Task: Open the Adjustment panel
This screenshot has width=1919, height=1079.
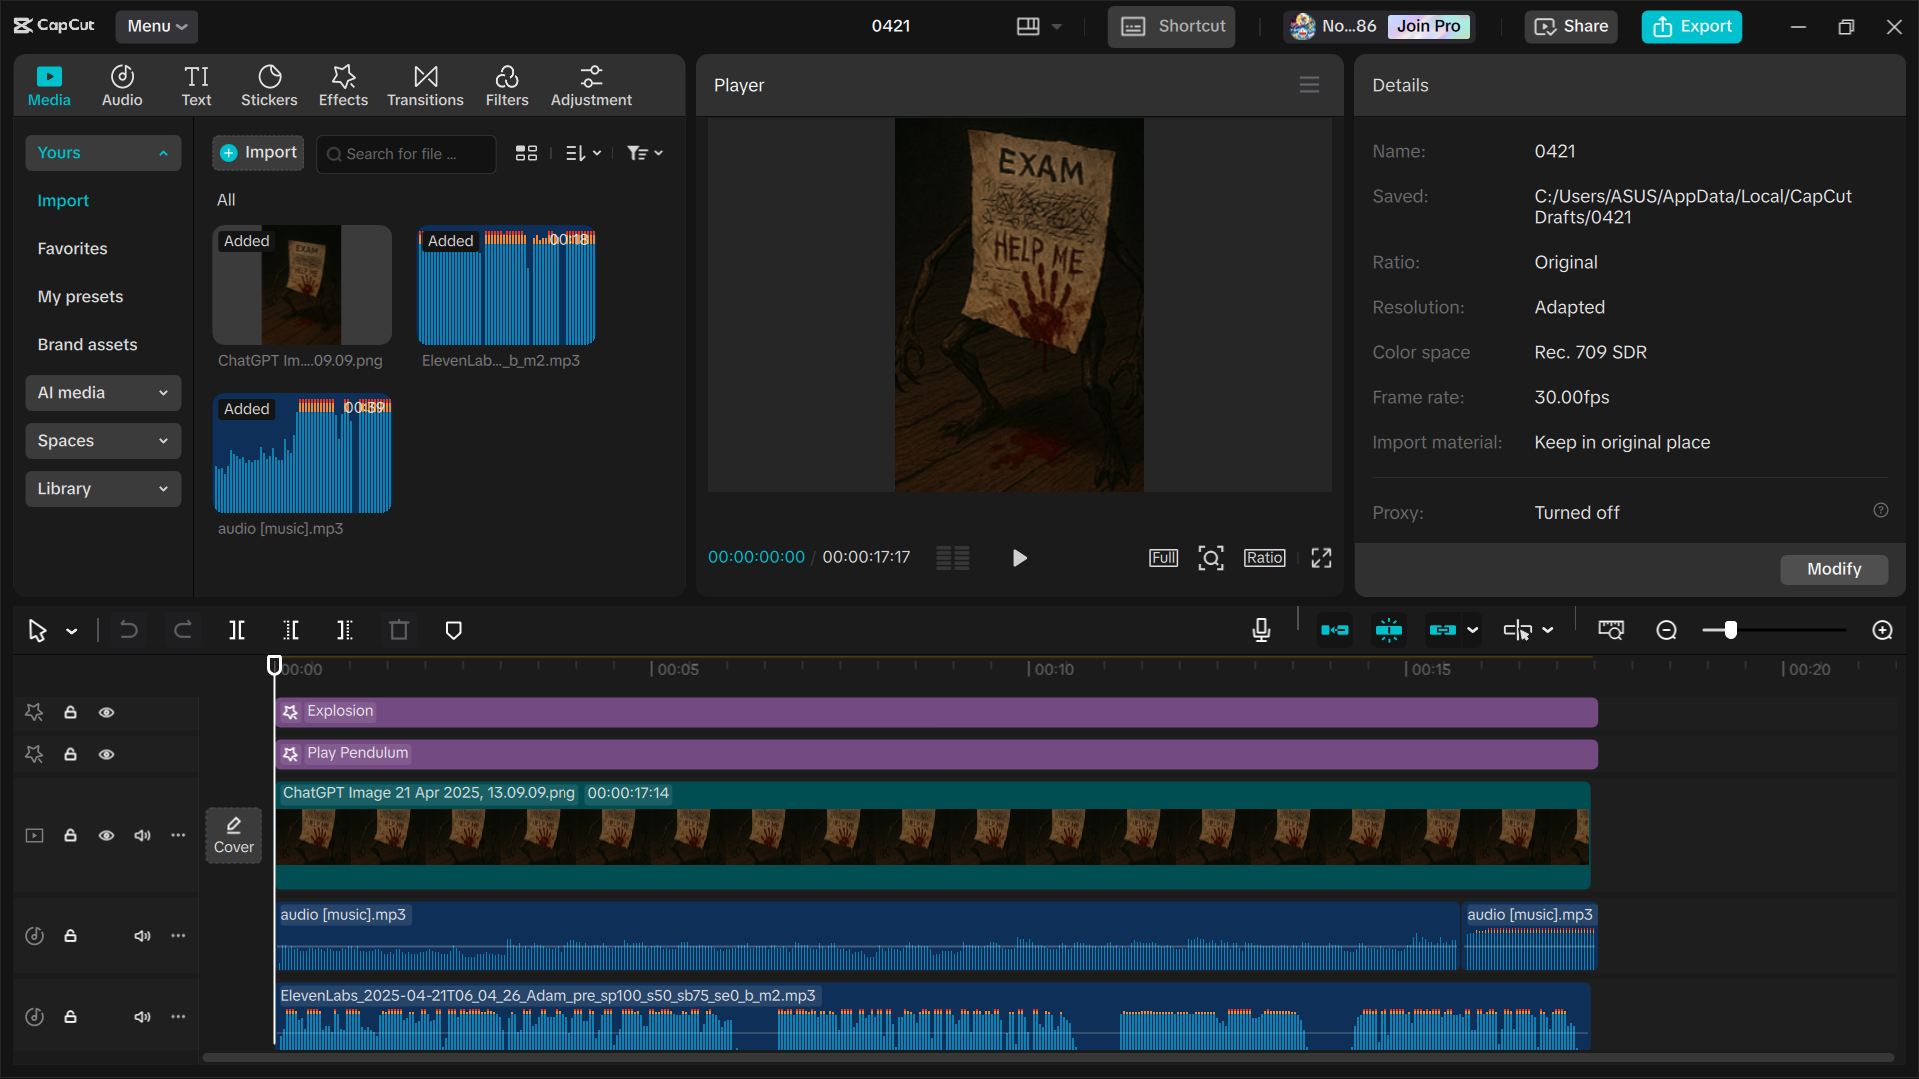Action: 591,85
